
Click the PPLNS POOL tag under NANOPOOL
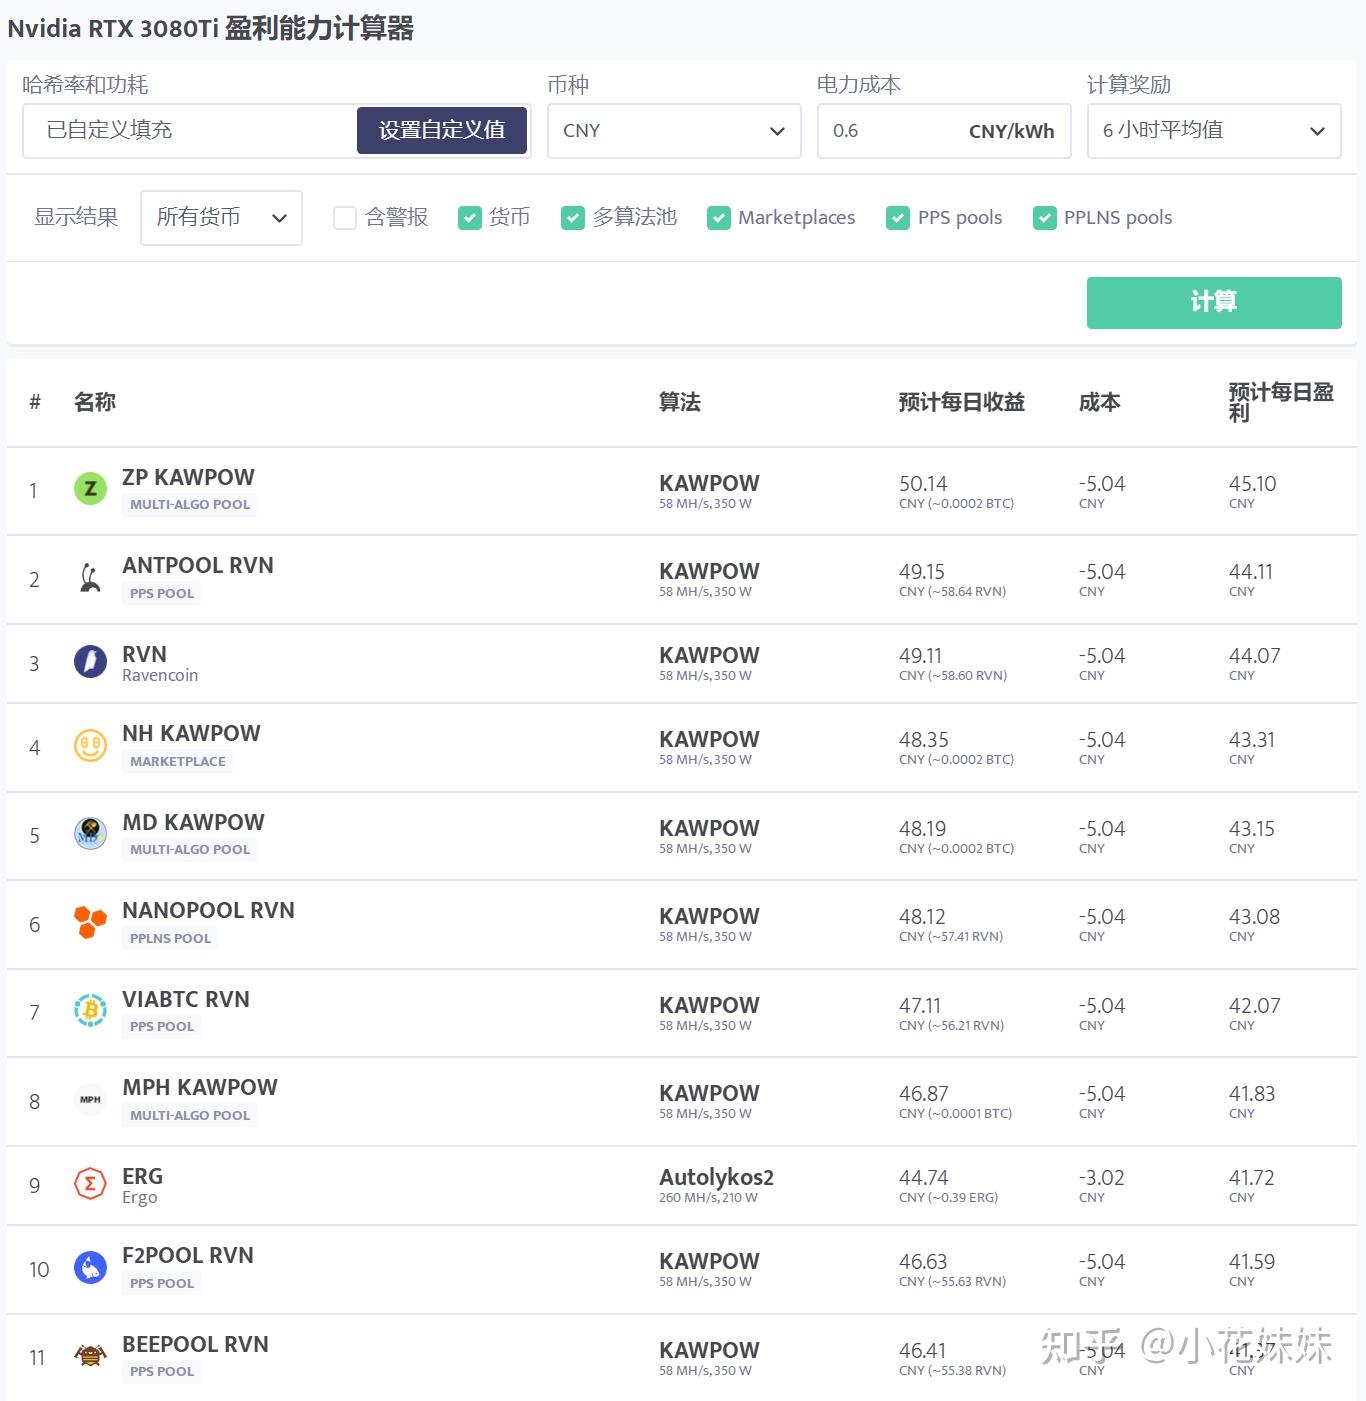click(170, 939)
